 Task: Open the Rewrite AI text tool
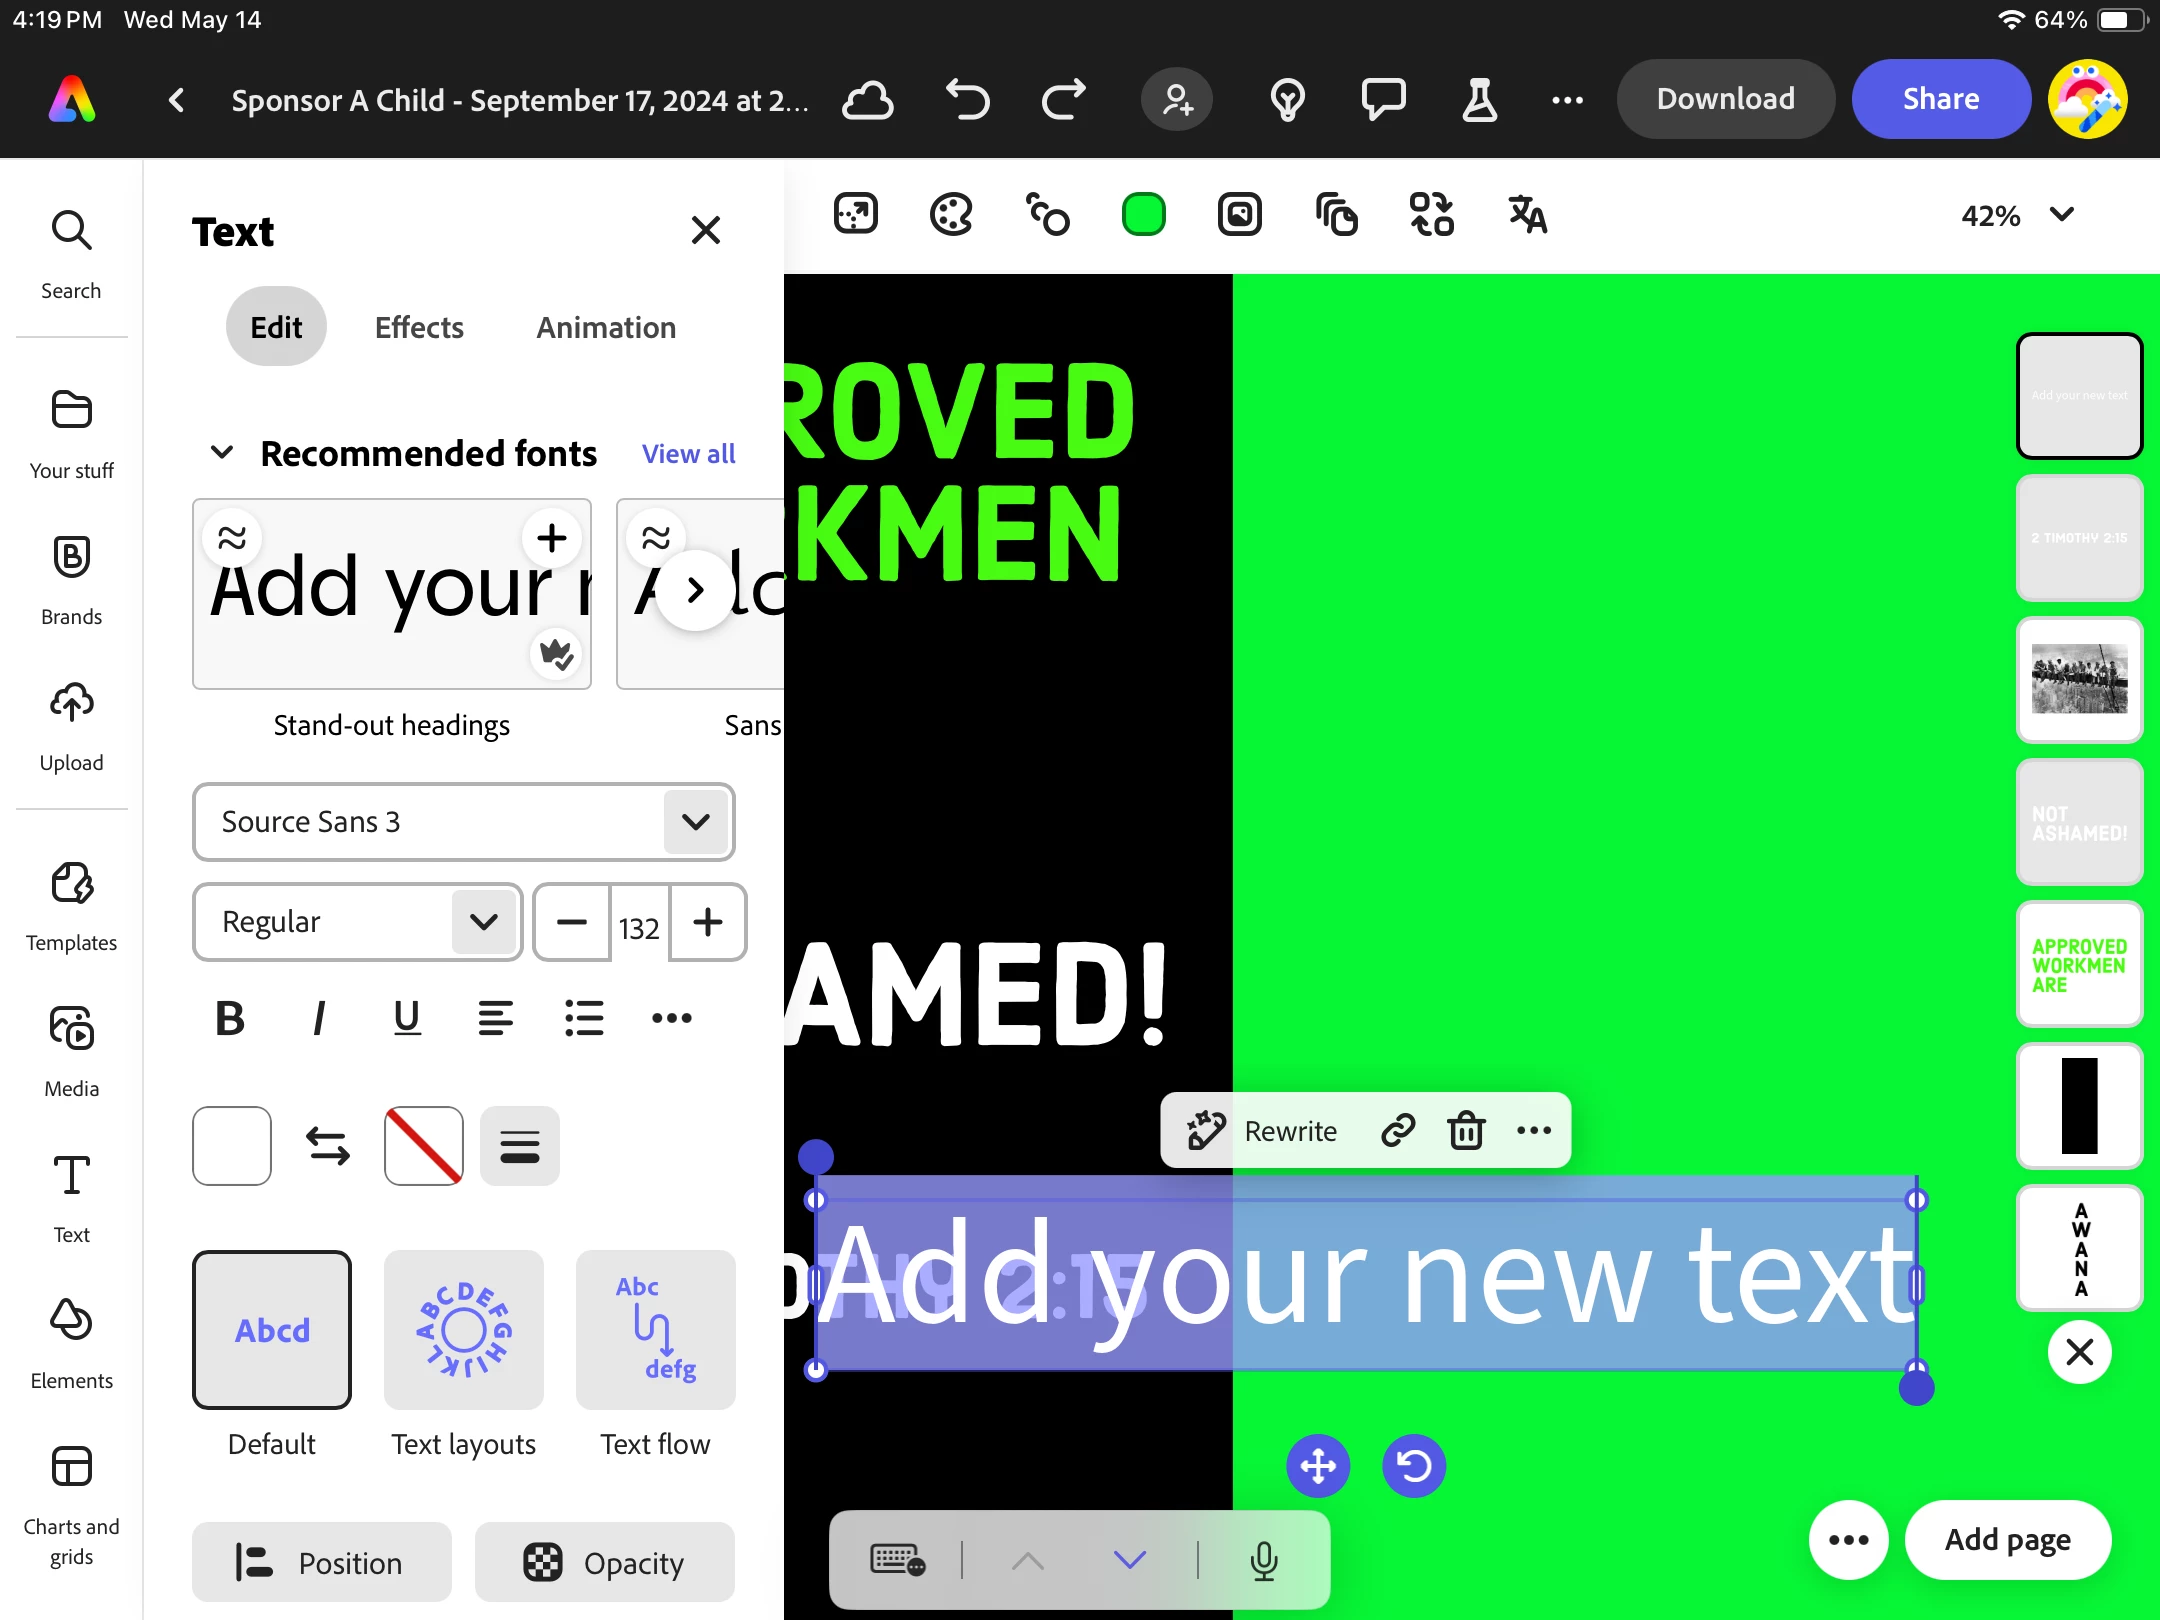[1262, 1131]
